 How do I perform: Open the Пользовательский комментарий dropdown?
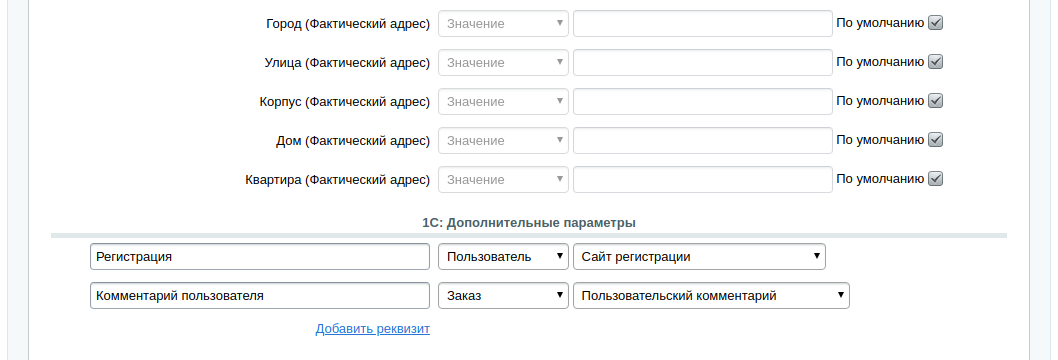coord(711,296)
